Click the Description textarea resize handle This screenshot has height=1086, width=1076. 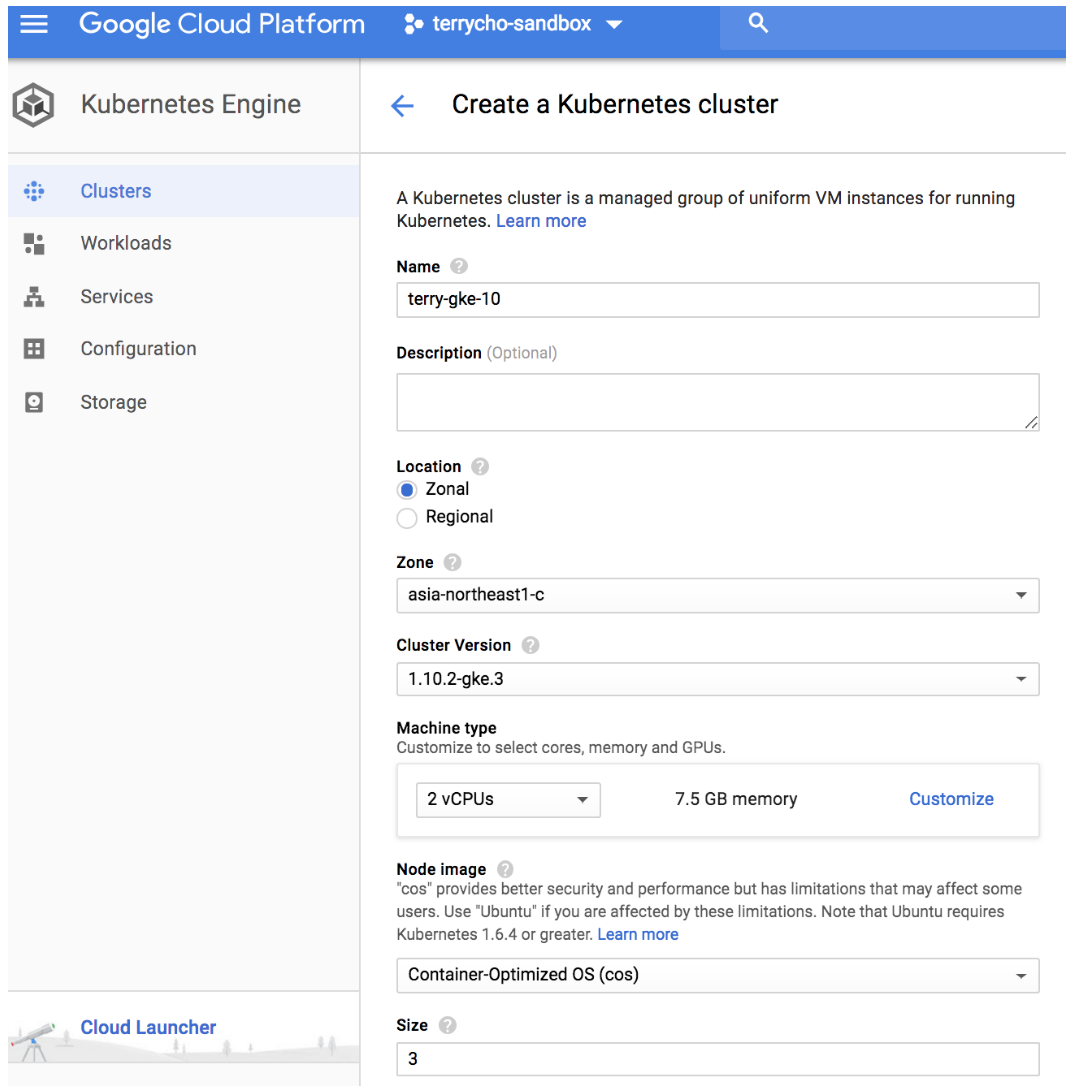coord(1031,422)
